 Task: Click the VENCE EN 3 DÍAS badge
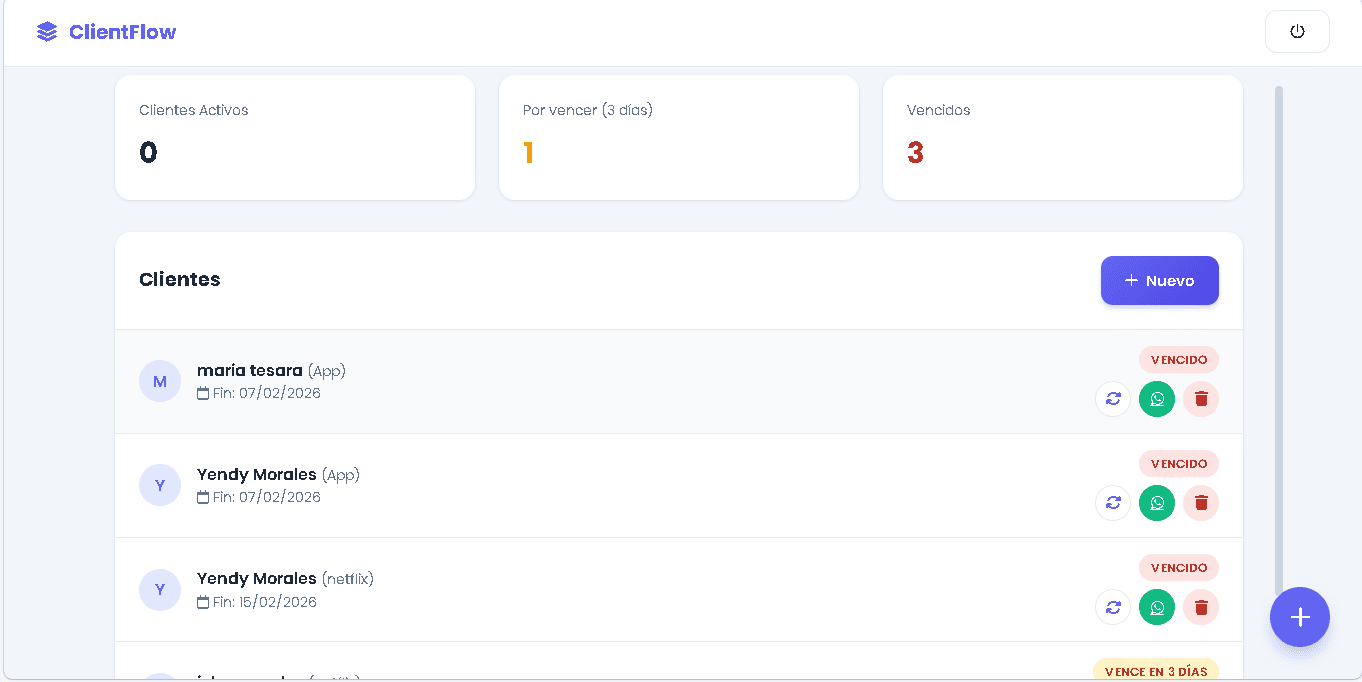point(1155,670)
